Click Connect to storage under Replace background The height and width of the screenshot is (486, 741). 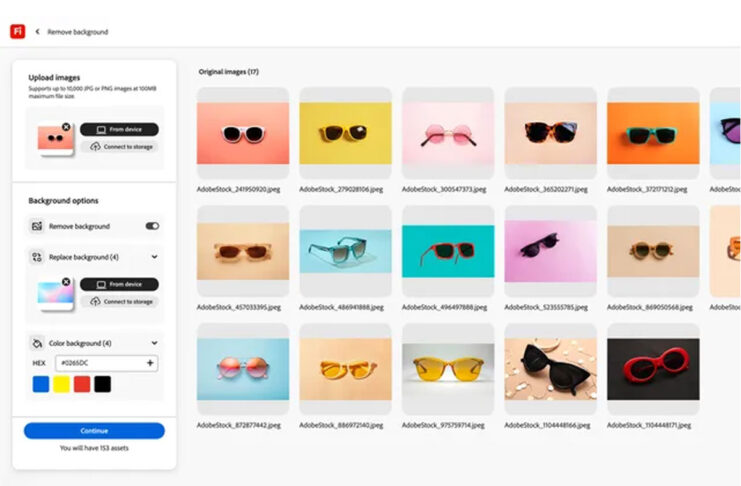[119, 301]
